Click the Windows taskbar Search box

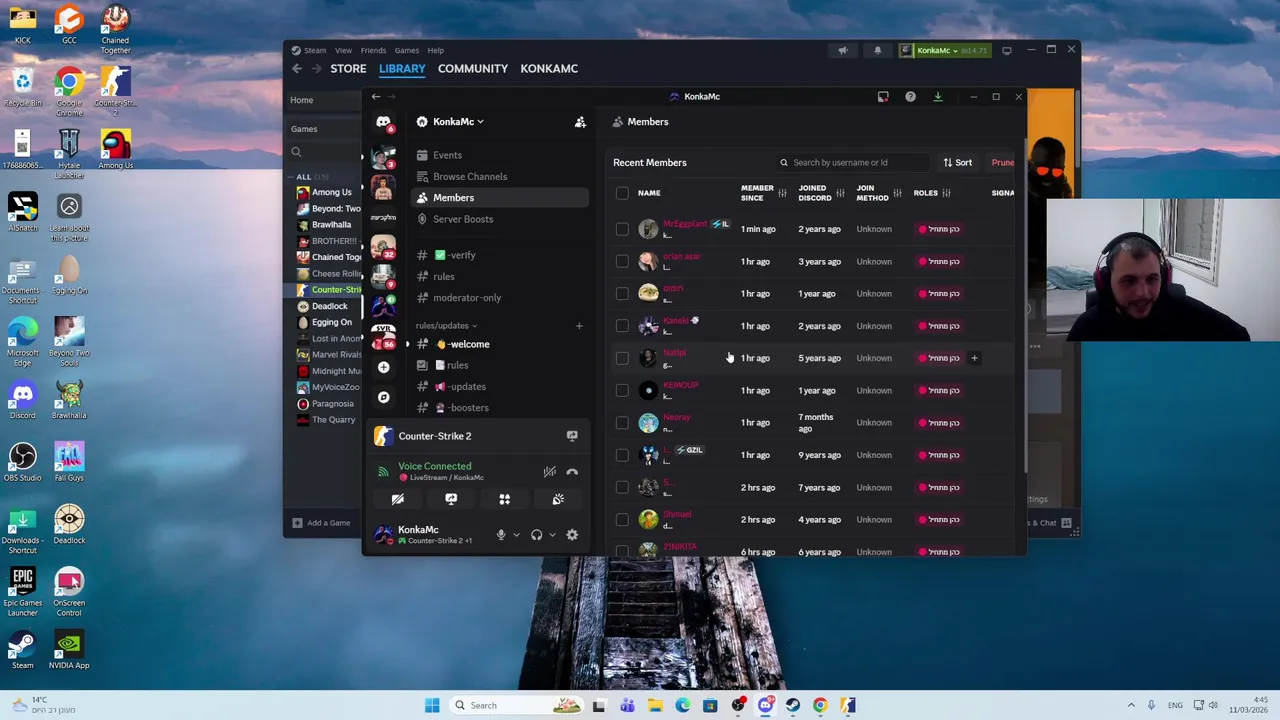click(x=517, y=705)
